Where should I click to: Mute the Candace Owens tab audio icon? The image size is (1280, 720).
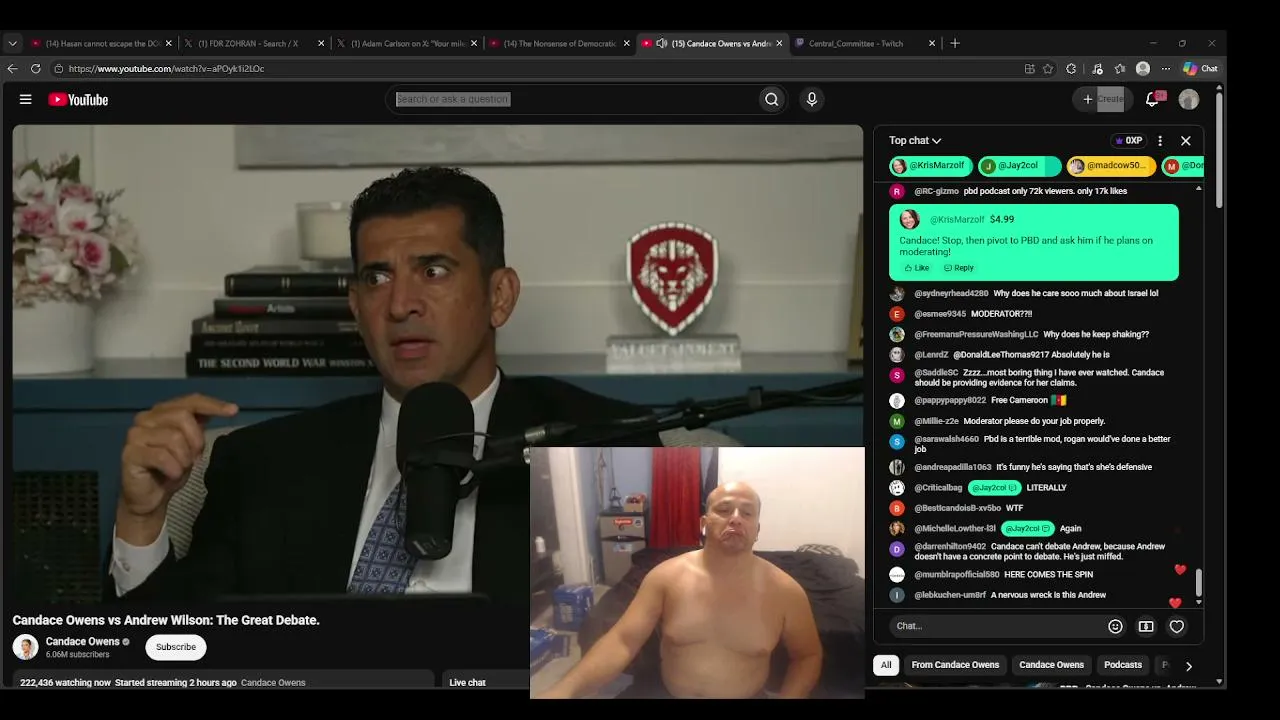662,43
